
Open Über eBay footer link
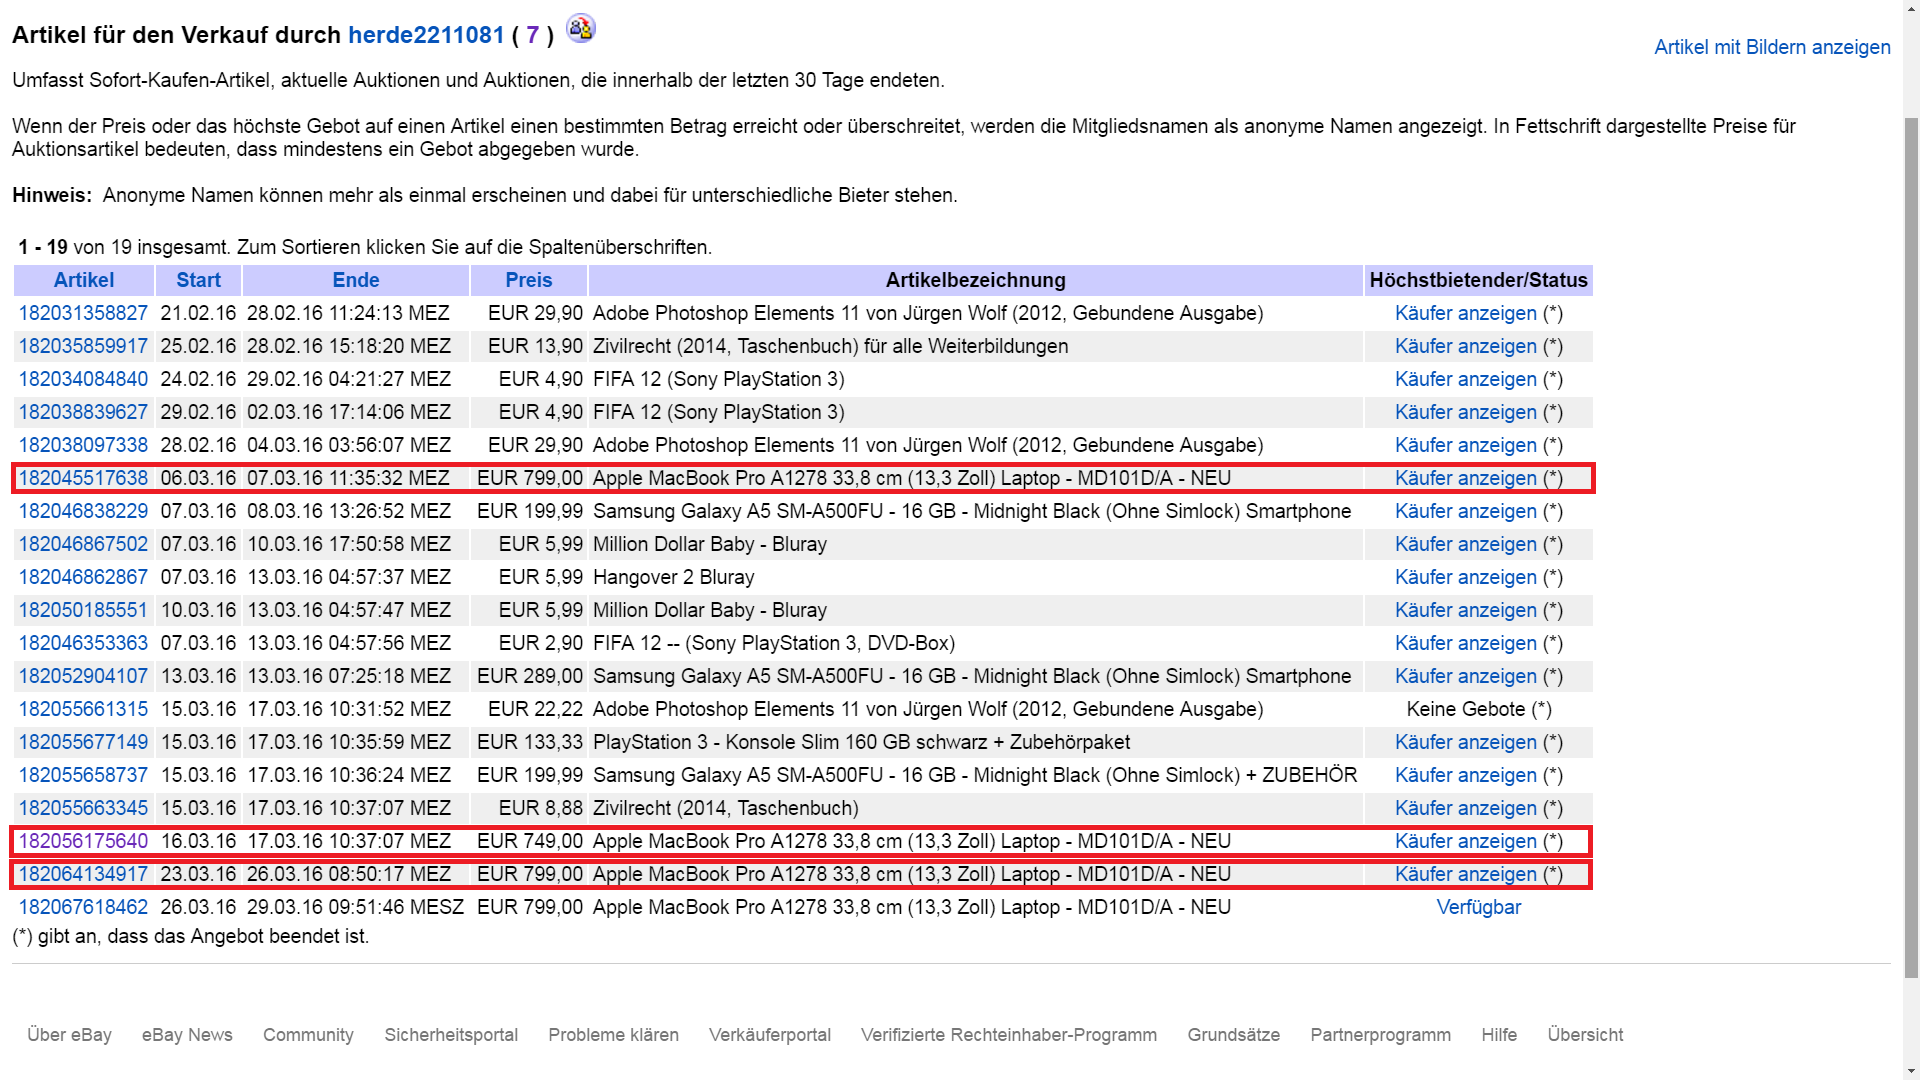(x=69, y=1035)
